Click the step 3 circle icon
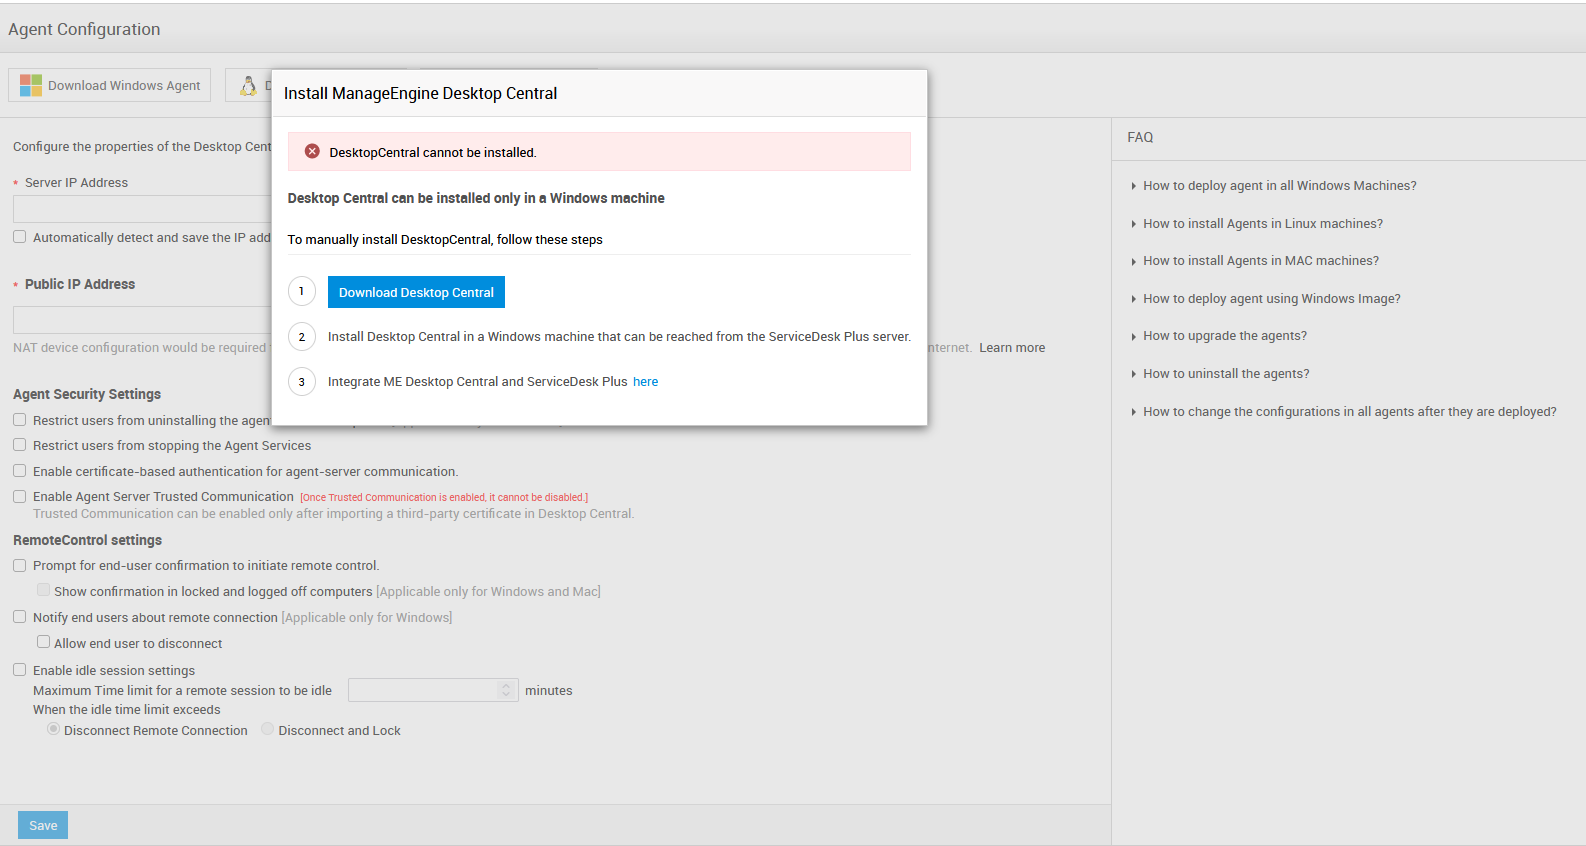 coord(302,382)
